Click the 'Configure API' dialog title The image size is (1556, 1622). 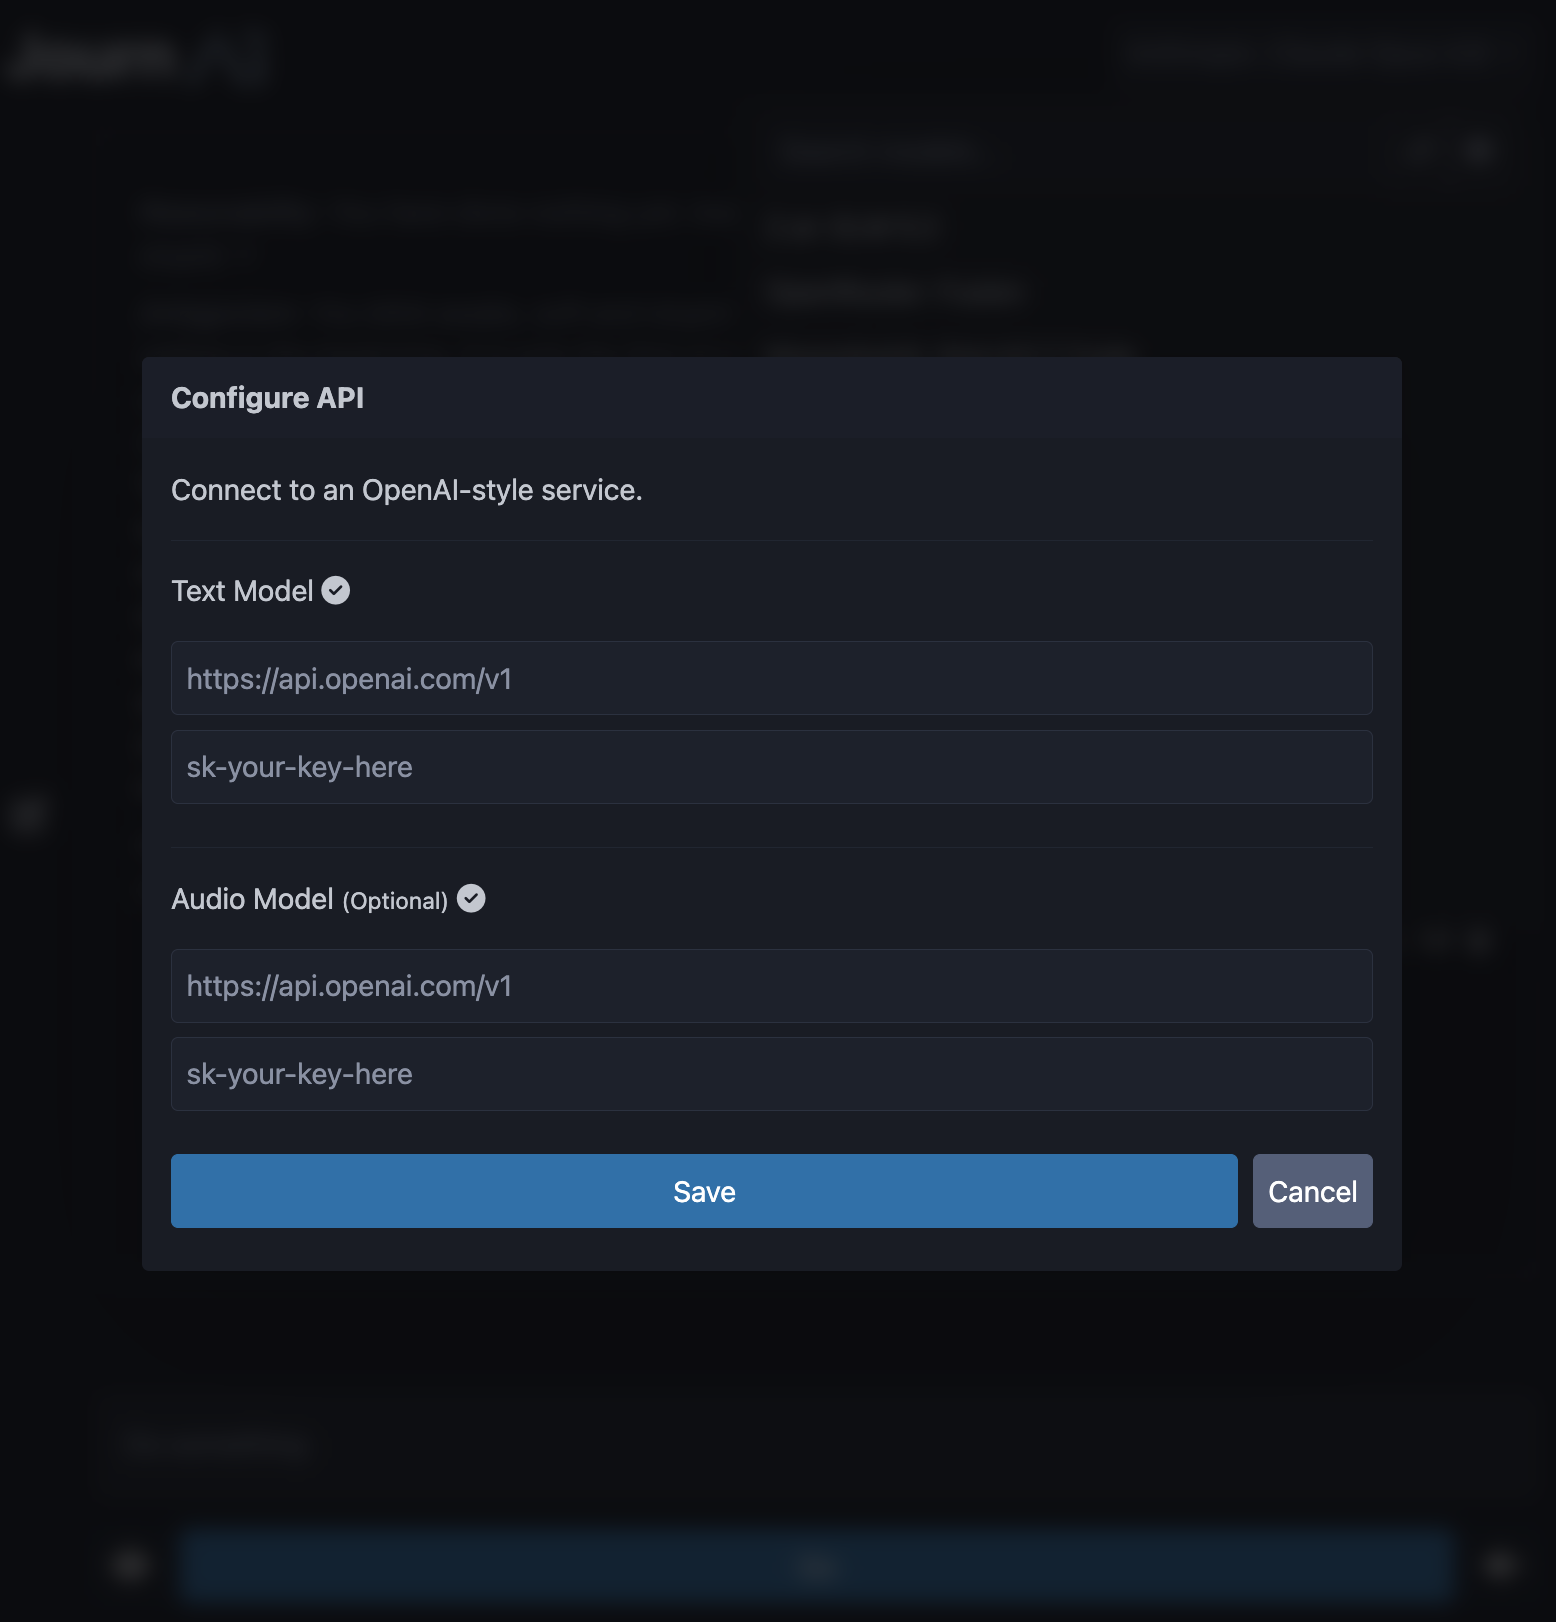tap(267, 398)
